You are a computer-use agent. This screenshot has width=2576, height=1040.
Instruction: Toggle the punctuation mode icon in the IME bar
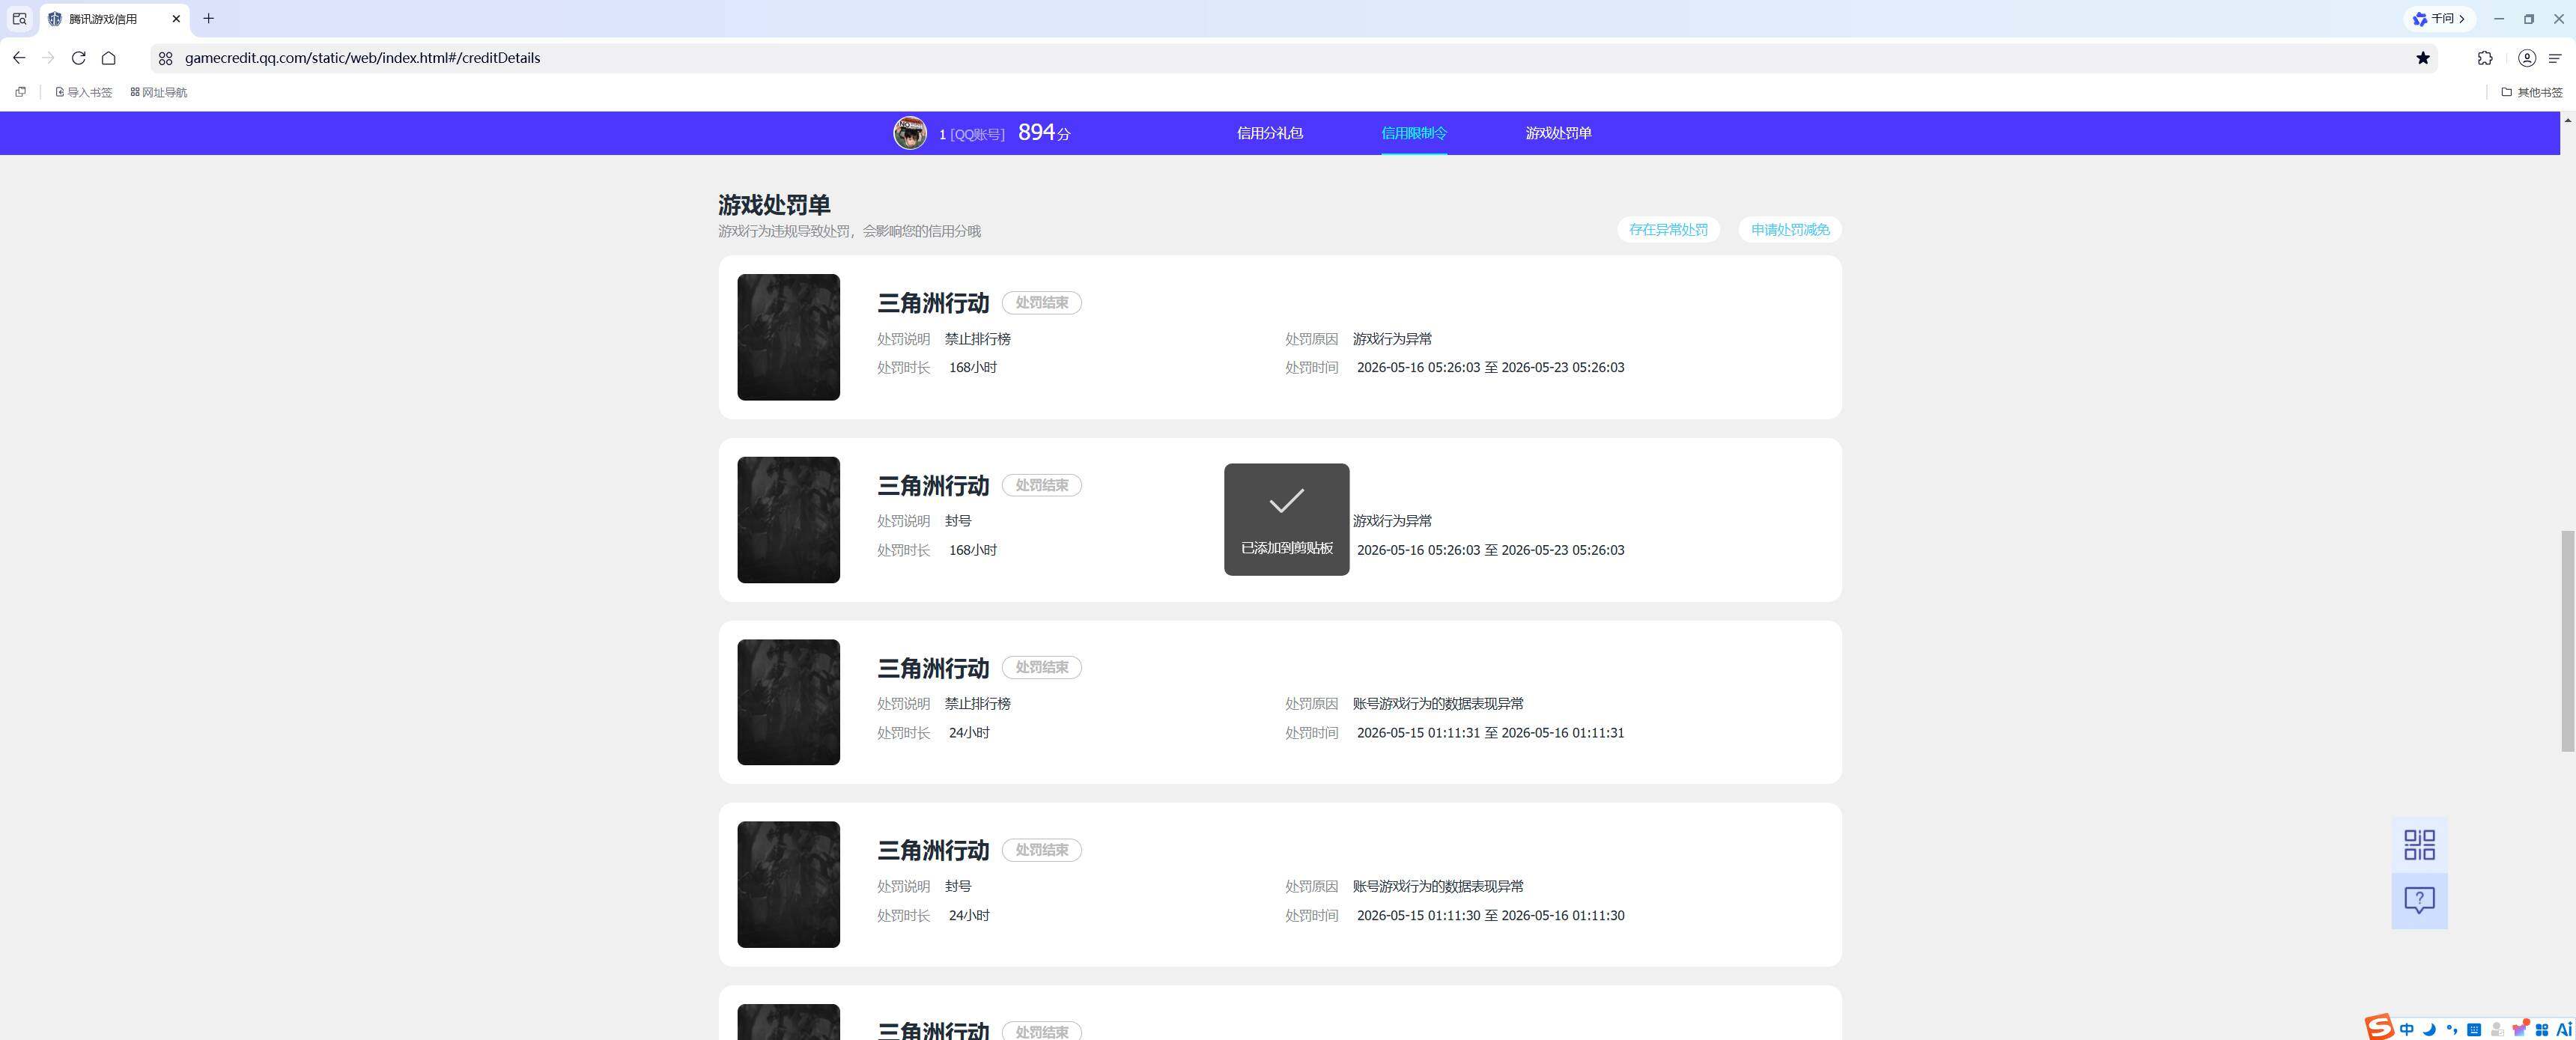2451,1030
